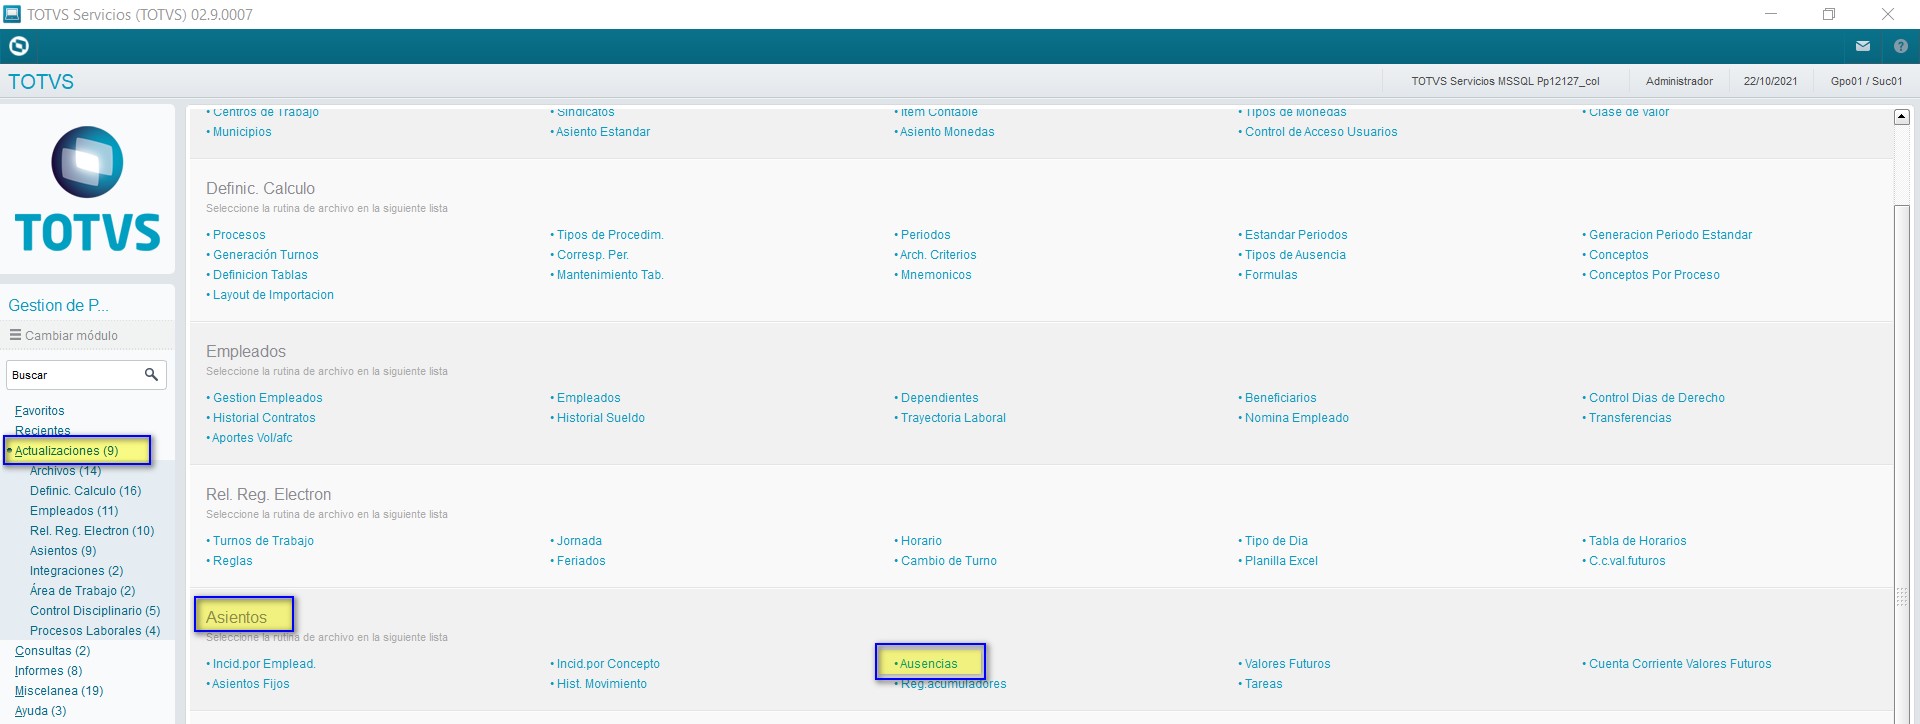Select Empleados (11) submenu
1920x724 pixels.
click(74, 511)
